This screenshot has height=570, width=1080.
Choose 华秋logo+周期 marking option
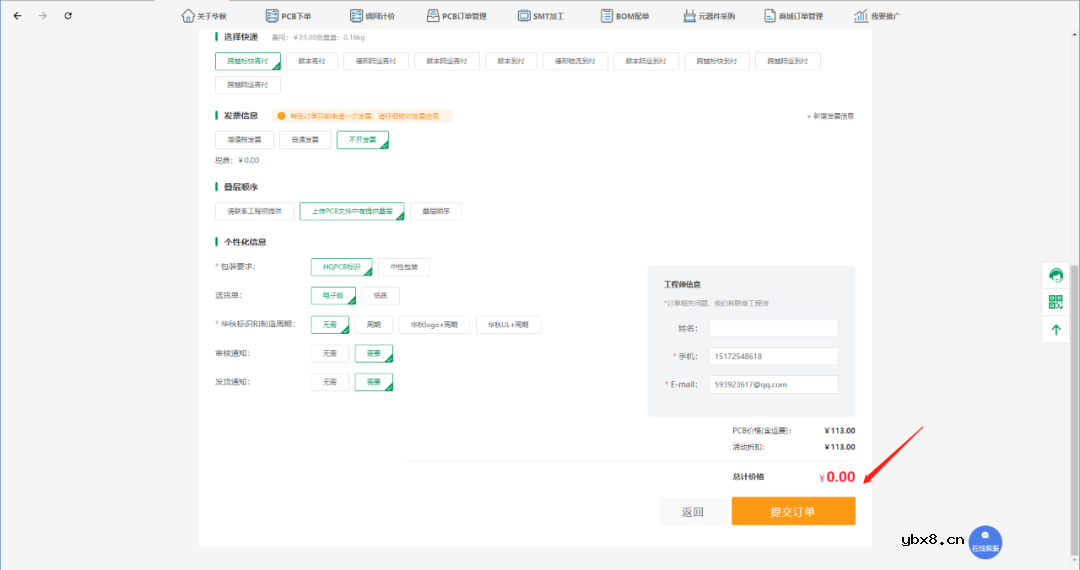pos(434,325)
